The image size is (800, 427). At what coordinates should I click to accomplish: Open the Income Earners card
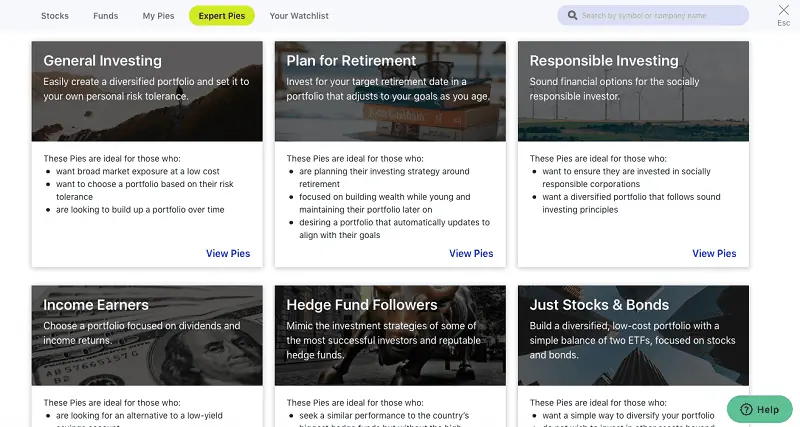(147, 335)
